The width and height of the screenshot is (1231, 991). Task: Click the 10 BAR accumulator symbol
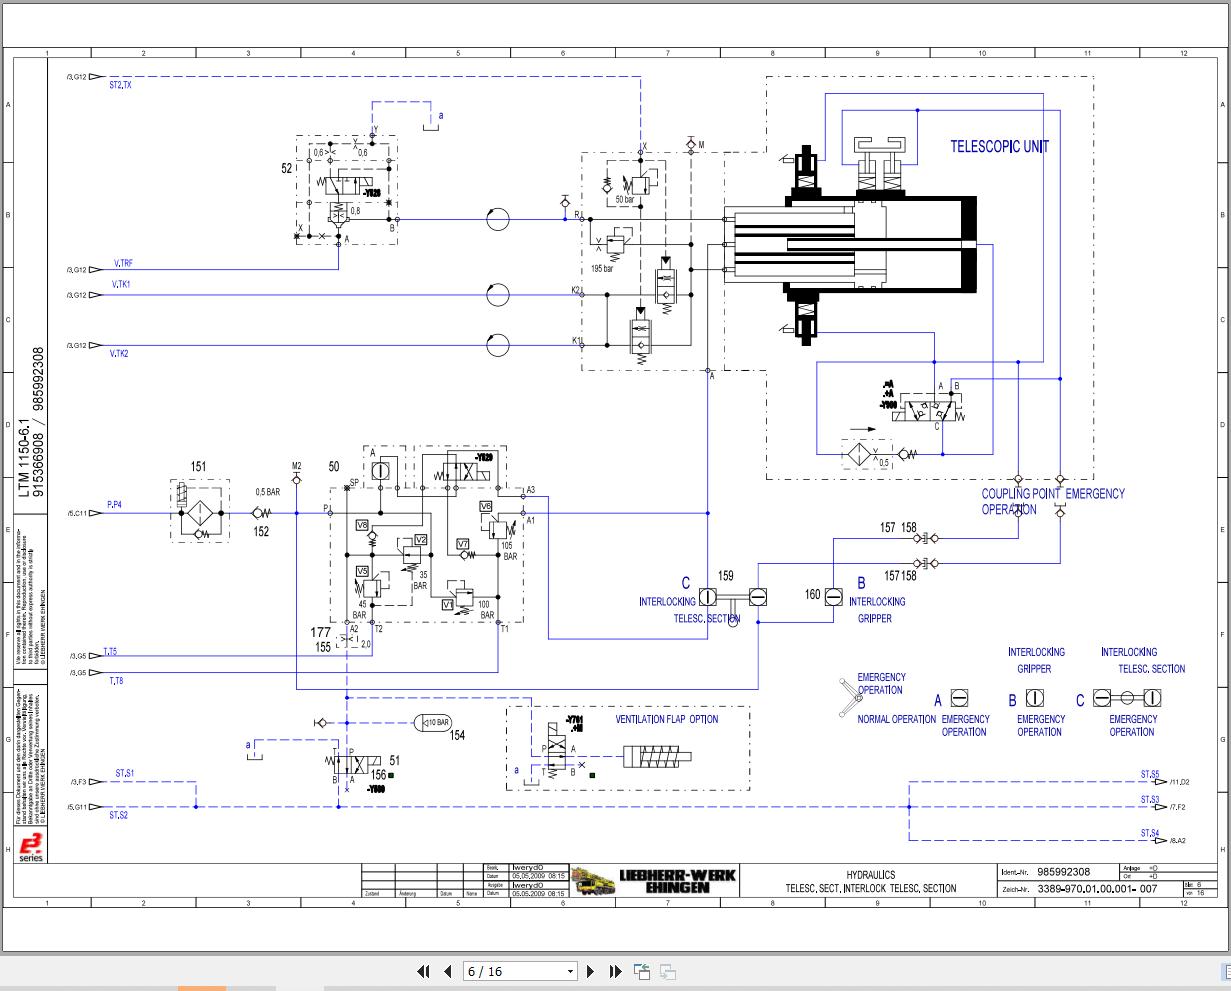pos(433,723)
